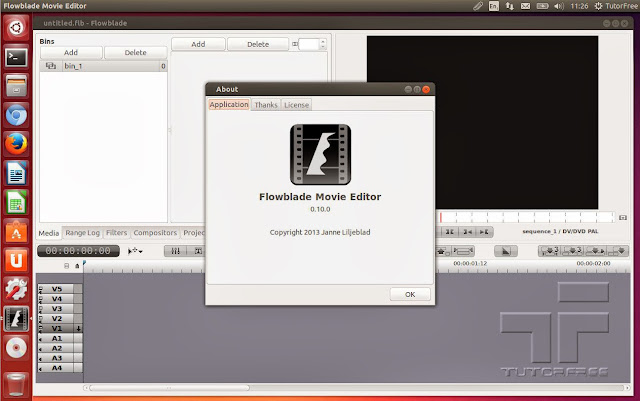Open the Range Log tab
This screenshot has height=401, width=640.
(82, 233)
